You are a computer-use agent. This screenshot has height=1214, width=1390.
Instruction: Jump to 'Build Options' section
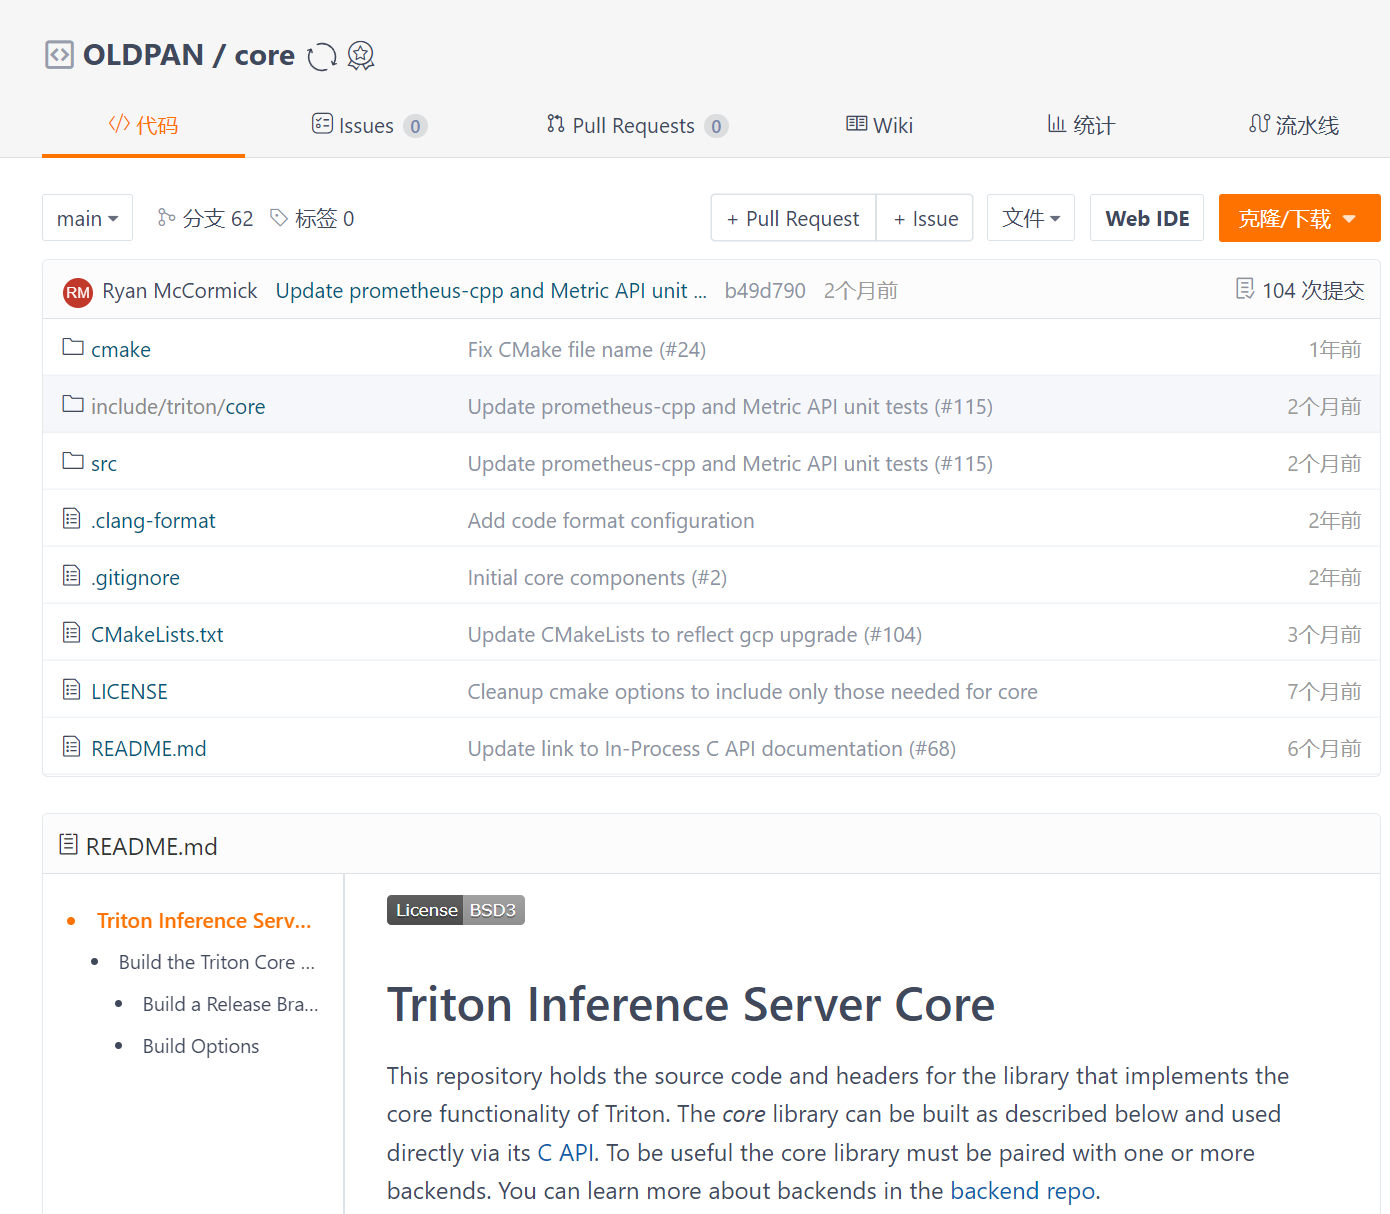(201, 1046)
